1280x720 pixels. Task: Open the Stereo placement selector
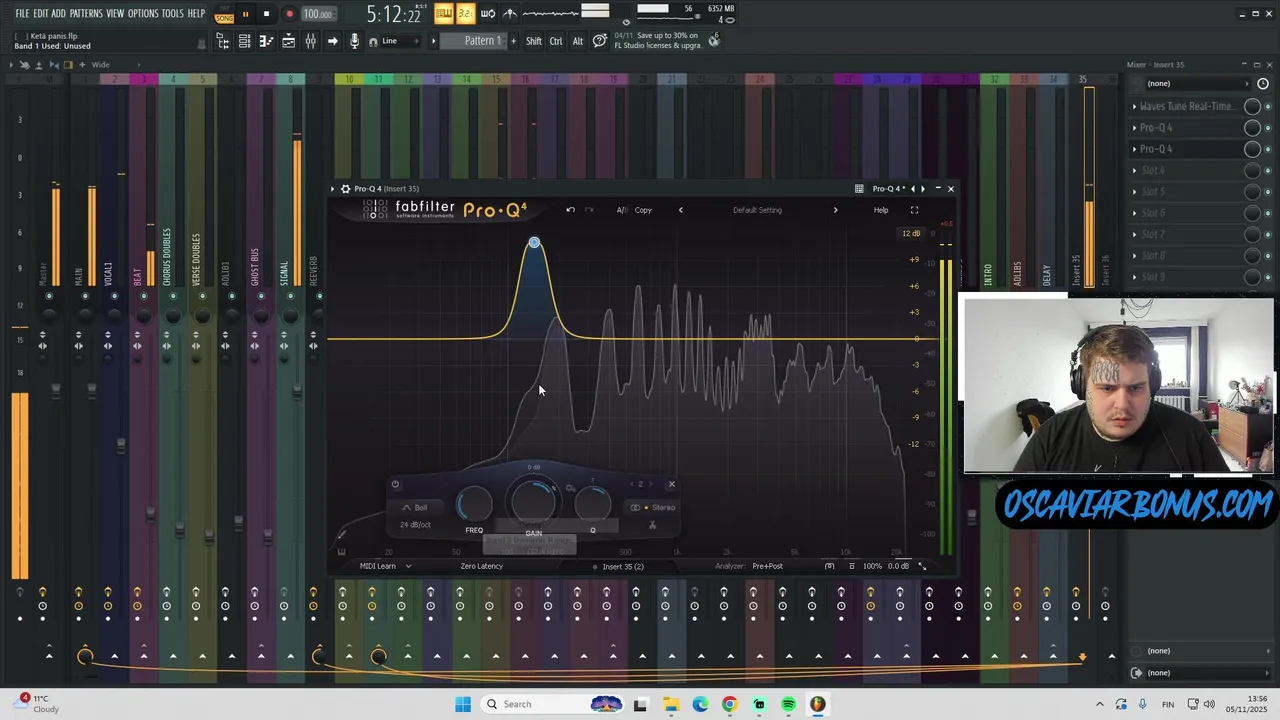(653, 507)
